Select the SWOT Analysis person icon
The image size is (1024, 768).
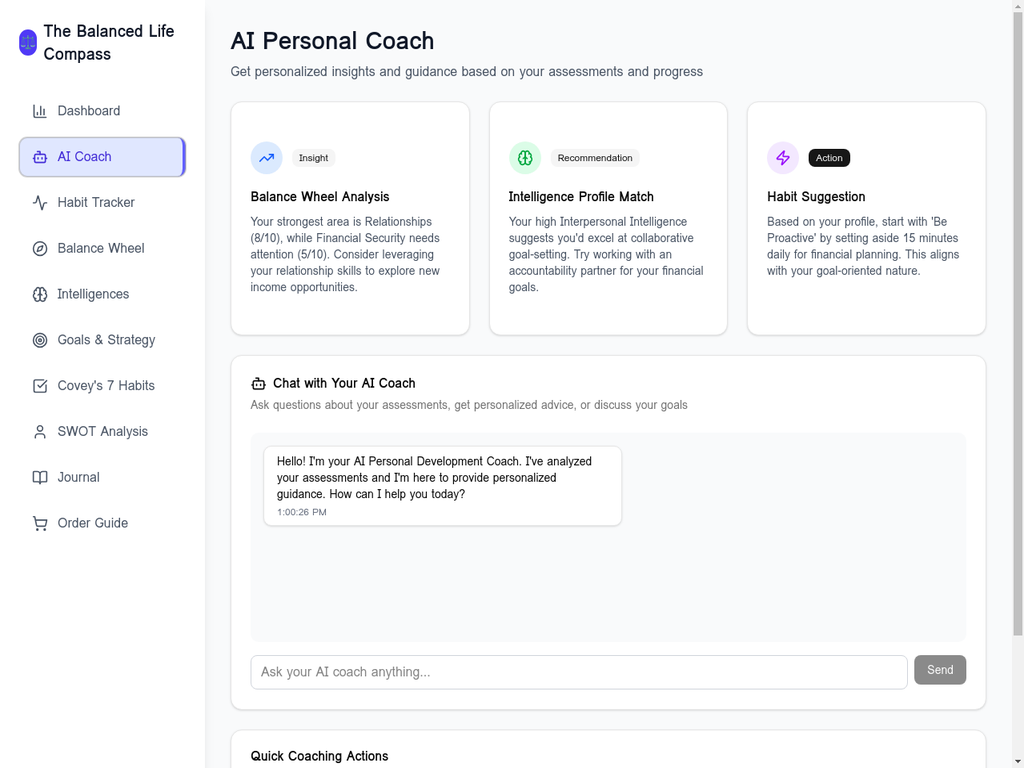click(39, 431)
